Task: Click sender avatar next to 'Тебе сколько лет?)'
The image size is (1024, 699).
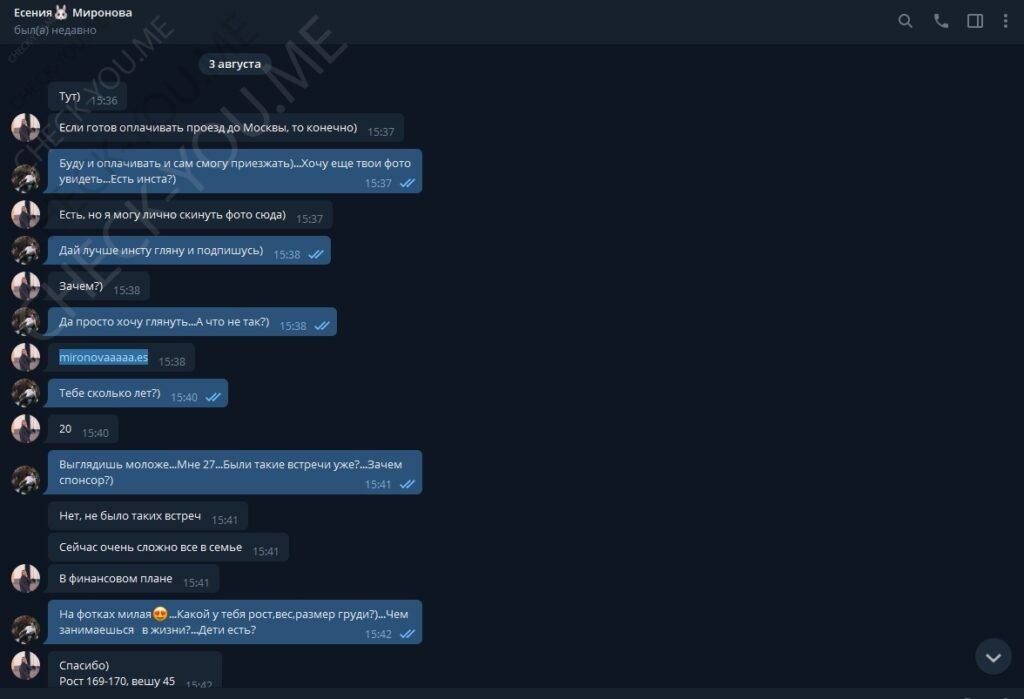Action: click(25, 393)
